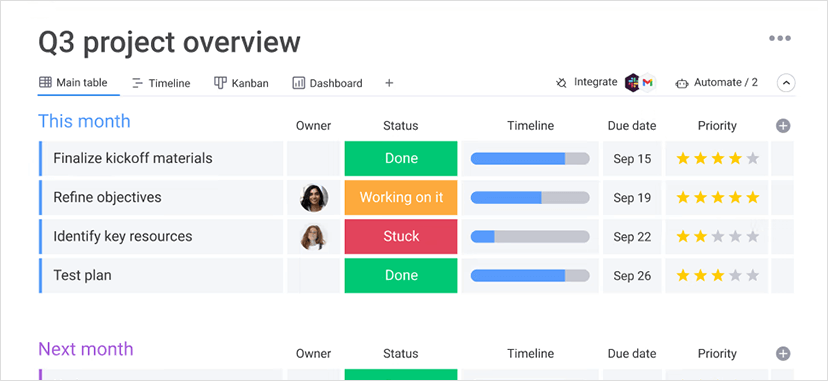Click Automate / 2 button
The width and height of the screenshot is (828, 381).
(717, 83)
